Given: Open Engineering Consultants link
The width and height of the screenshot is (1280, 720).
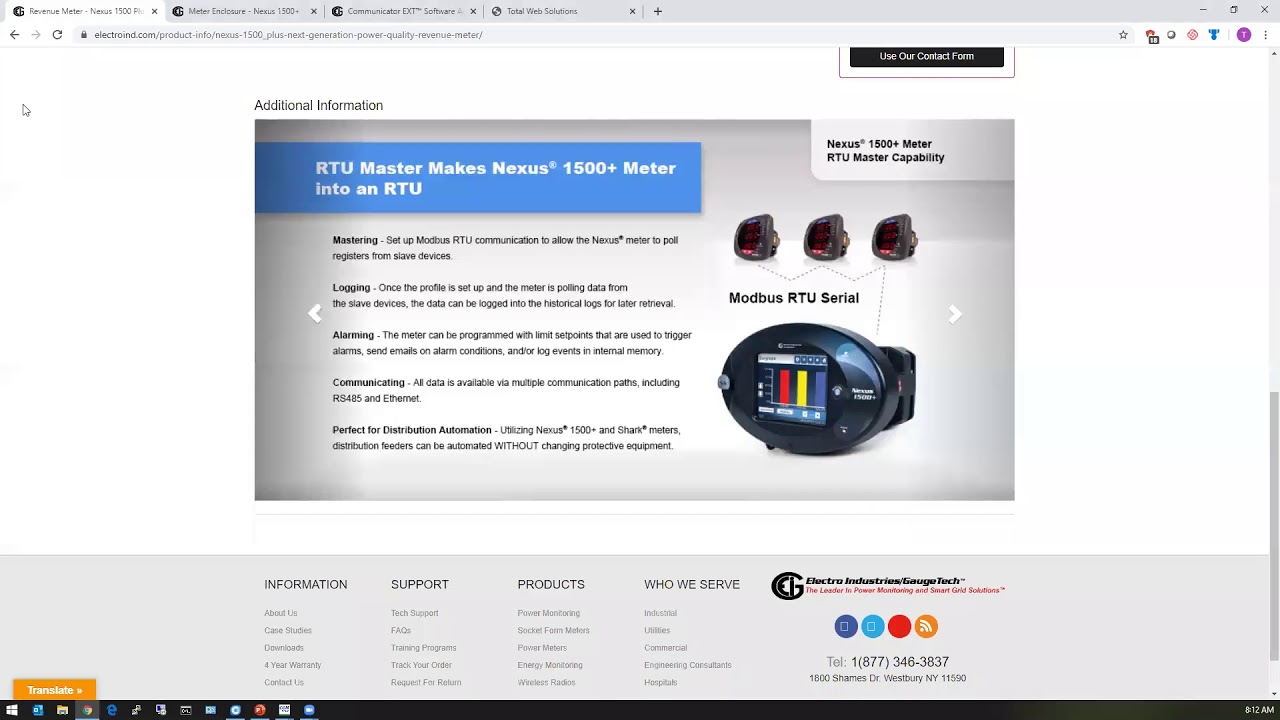Looking at the screenshot, I should pyautogui.click(x=688, y=665).
